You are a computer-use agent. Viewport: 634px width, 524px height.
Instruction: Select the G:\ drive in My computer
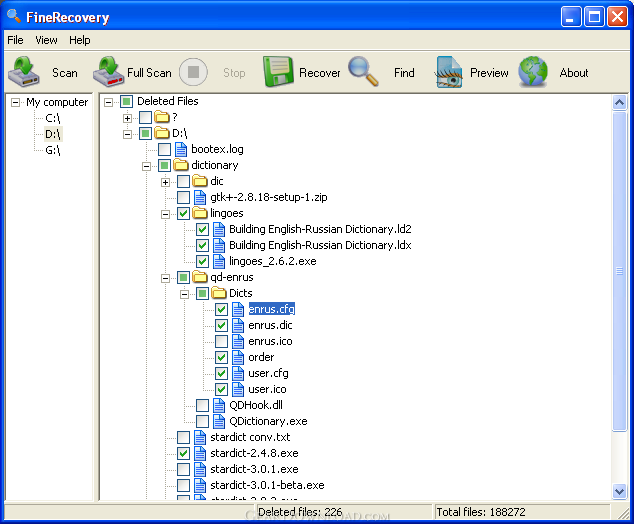point(53,150)
